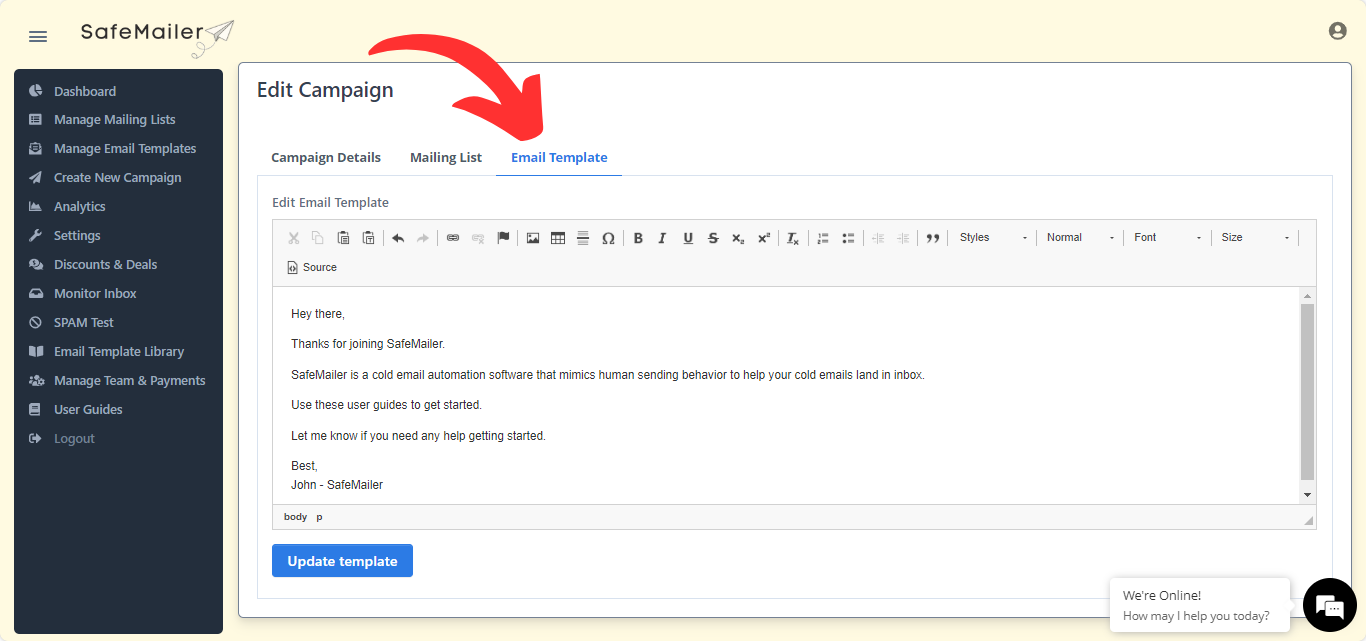Select the Email Template tab
This screenshot has height=641, width=1366.
[x=559, y=157]
